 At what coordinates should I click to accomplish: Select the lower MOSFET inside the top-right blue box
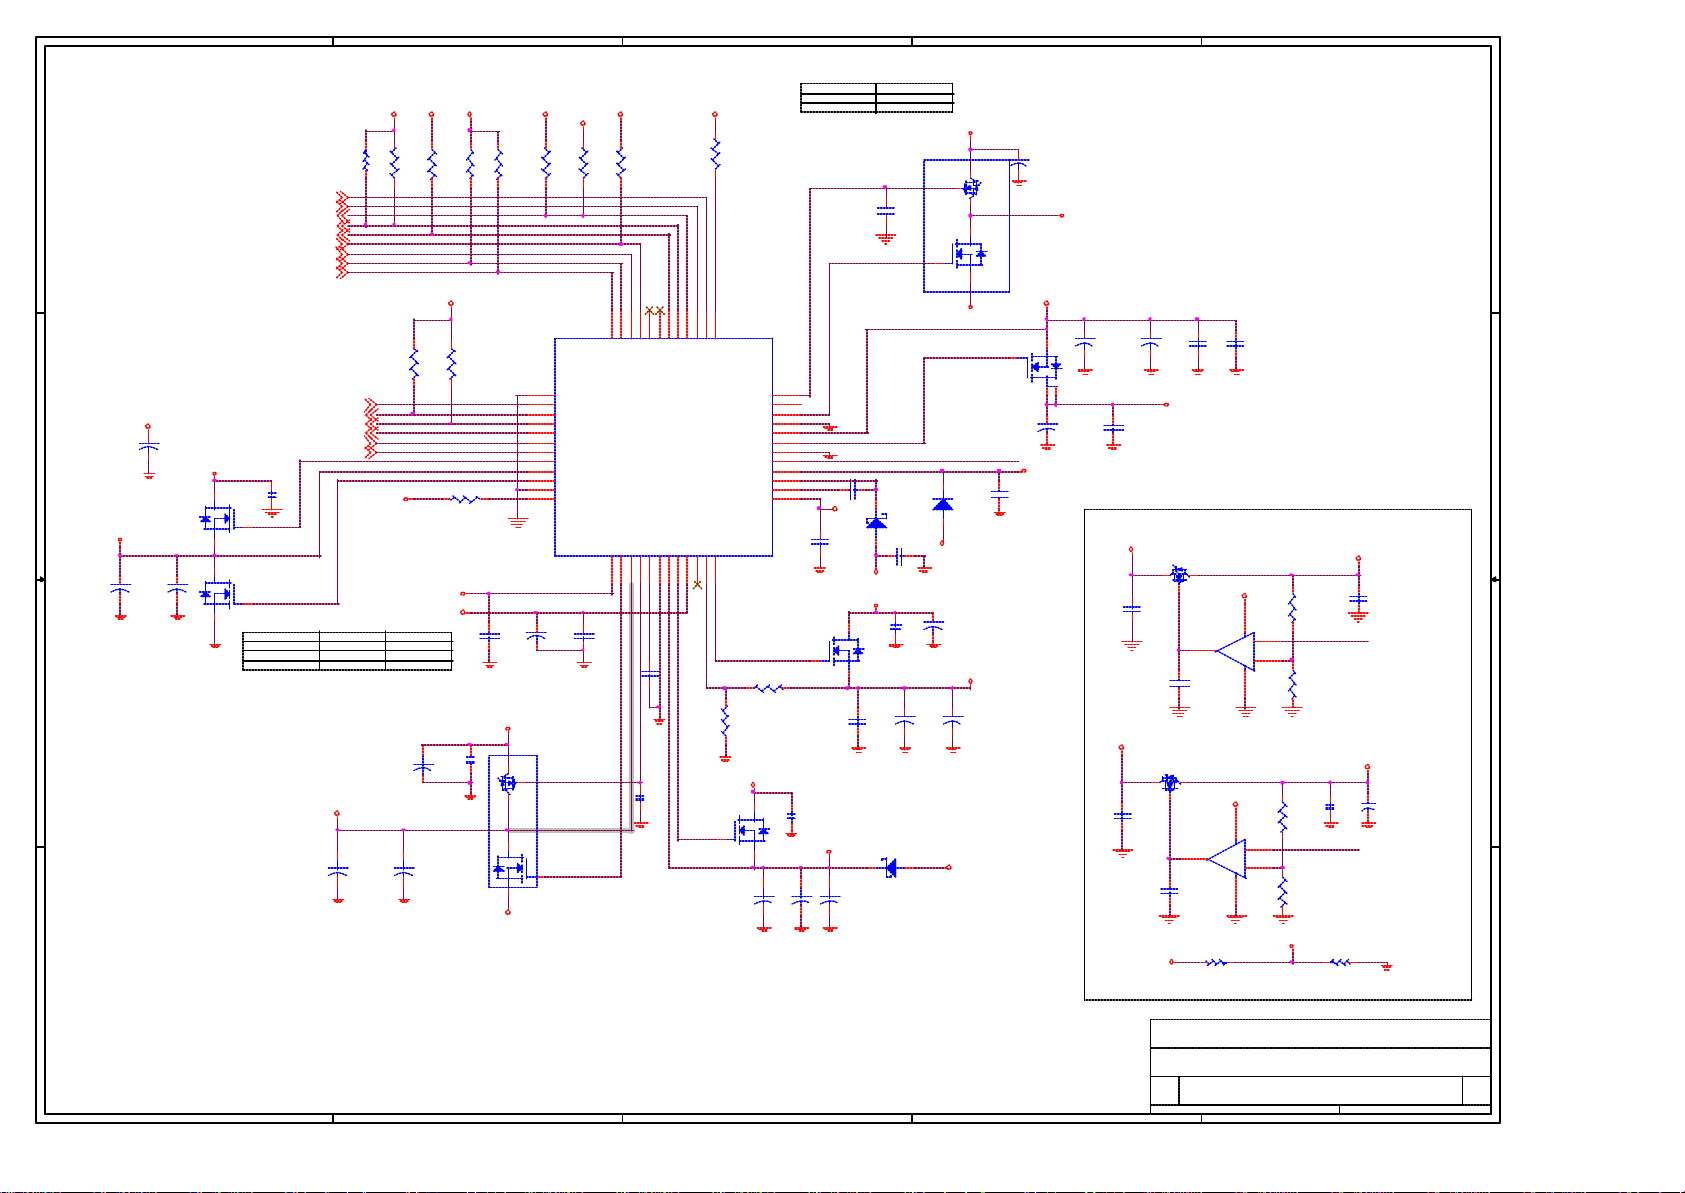click(x=969, y=254)
